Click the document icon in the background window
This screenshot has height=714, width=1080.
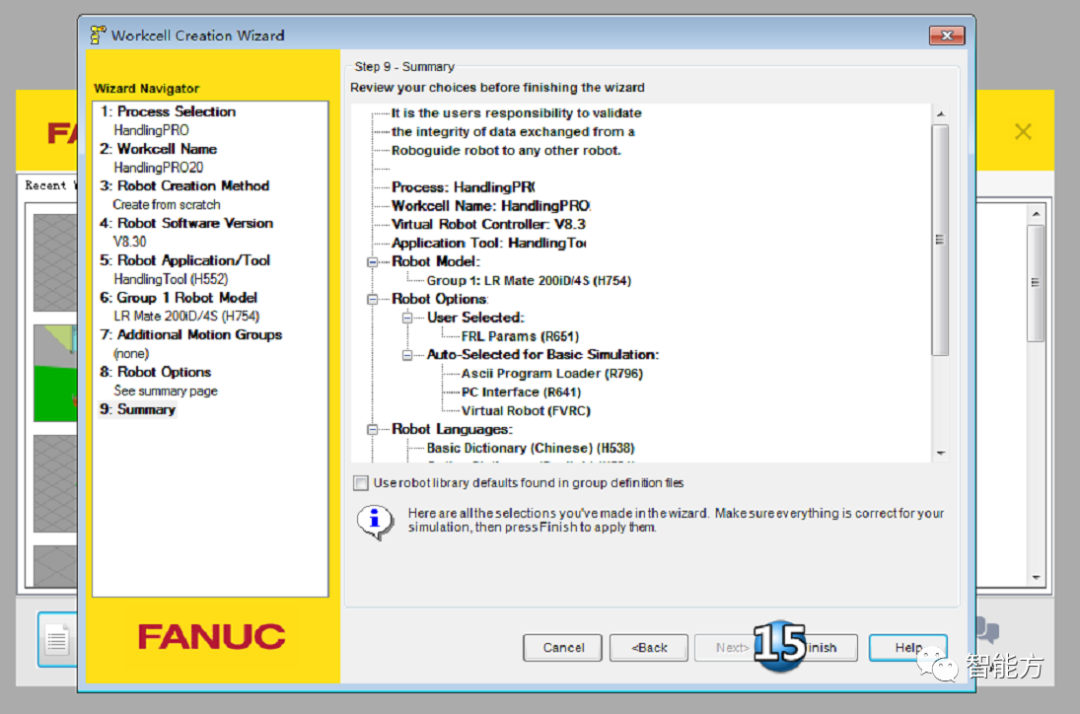(x=57, y=640)
